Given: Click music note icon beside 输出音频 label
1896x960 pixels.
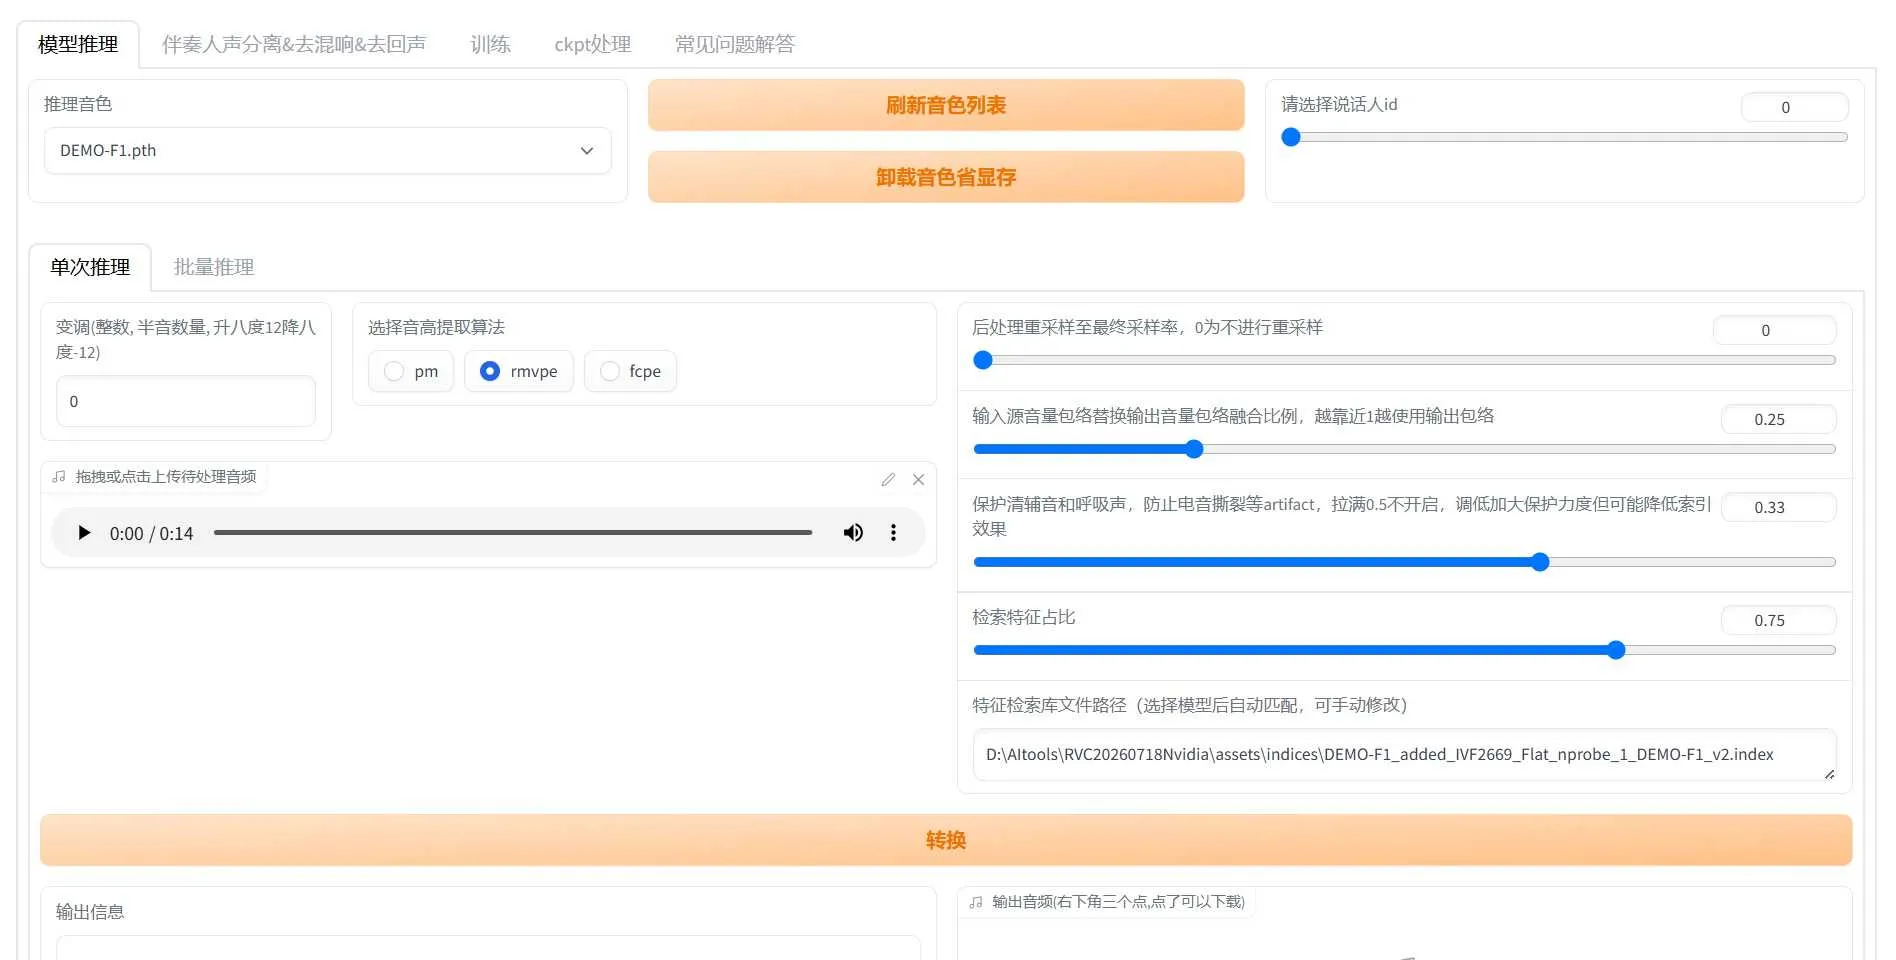Looking at the screenshot, I should click(976, 902).
